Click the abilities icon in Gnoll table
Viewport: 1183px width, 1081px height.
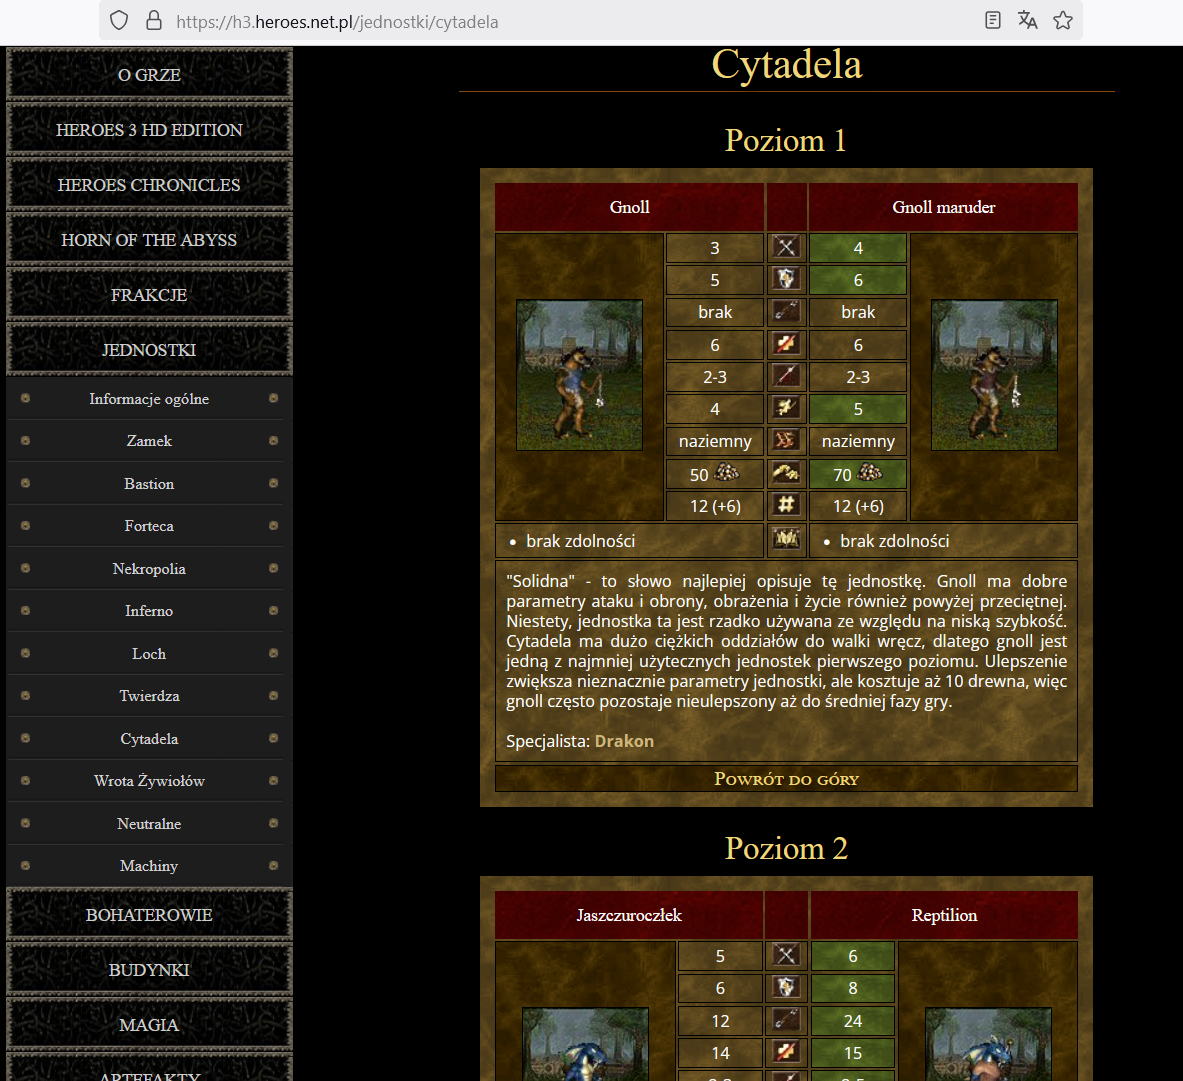pyautogui.click(x=786, y=540)
